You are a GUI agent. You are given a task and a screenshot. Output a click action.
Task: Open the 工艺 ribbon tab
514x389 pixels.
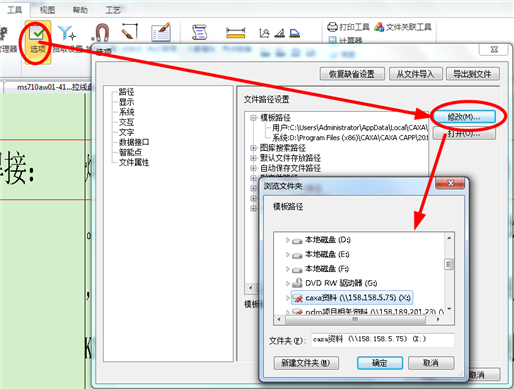click(113, 10)
